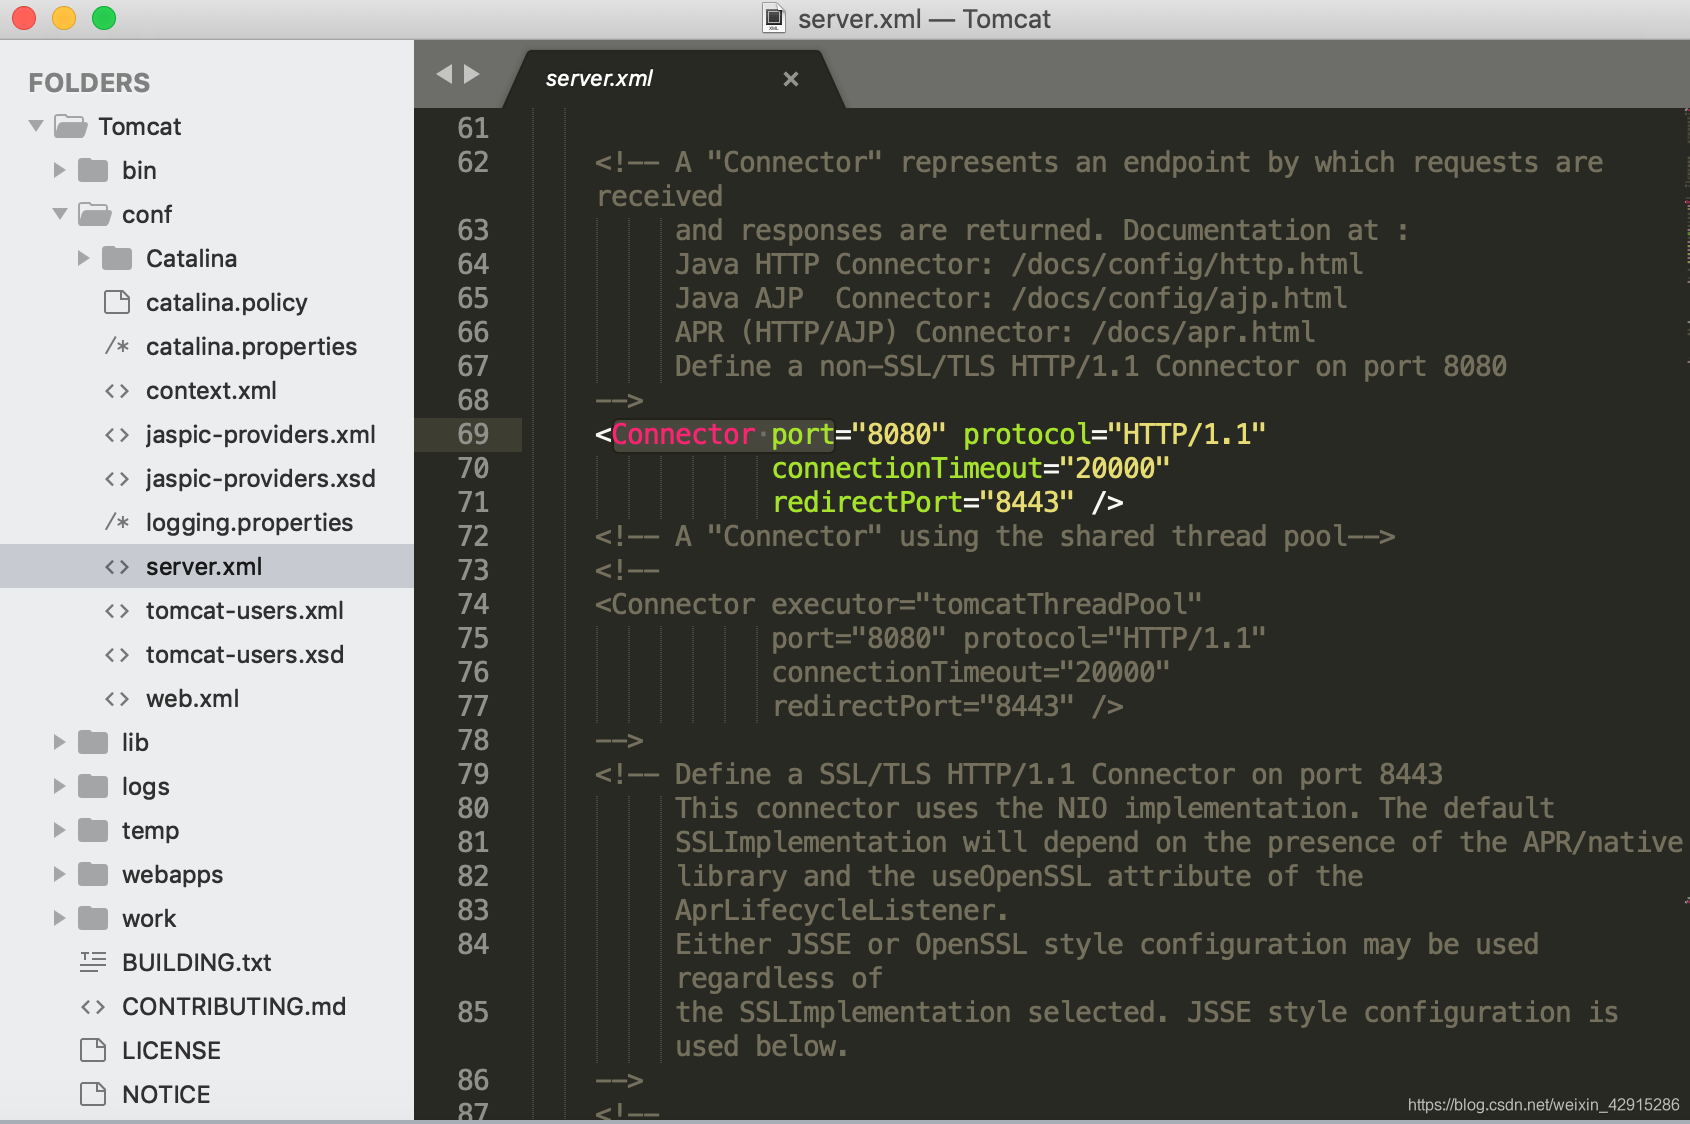Click the catalina.properties comment-style icon

click(x=117, y=346)
